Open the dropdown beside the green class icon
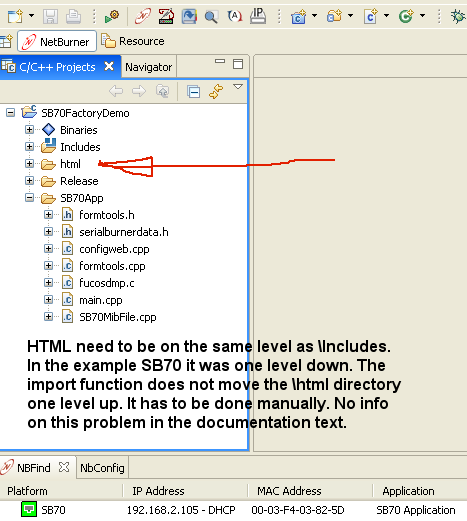This screenshot has width=467, height=521. tap(422, 15)
